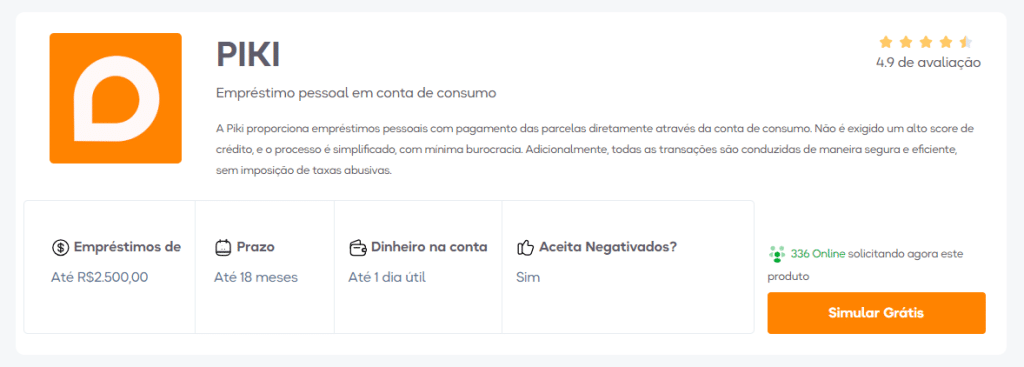Click the thumbs-up icon beside Aceita Negativados
The width and height of the screenshot is (1024, 367).
click(525, 247)
